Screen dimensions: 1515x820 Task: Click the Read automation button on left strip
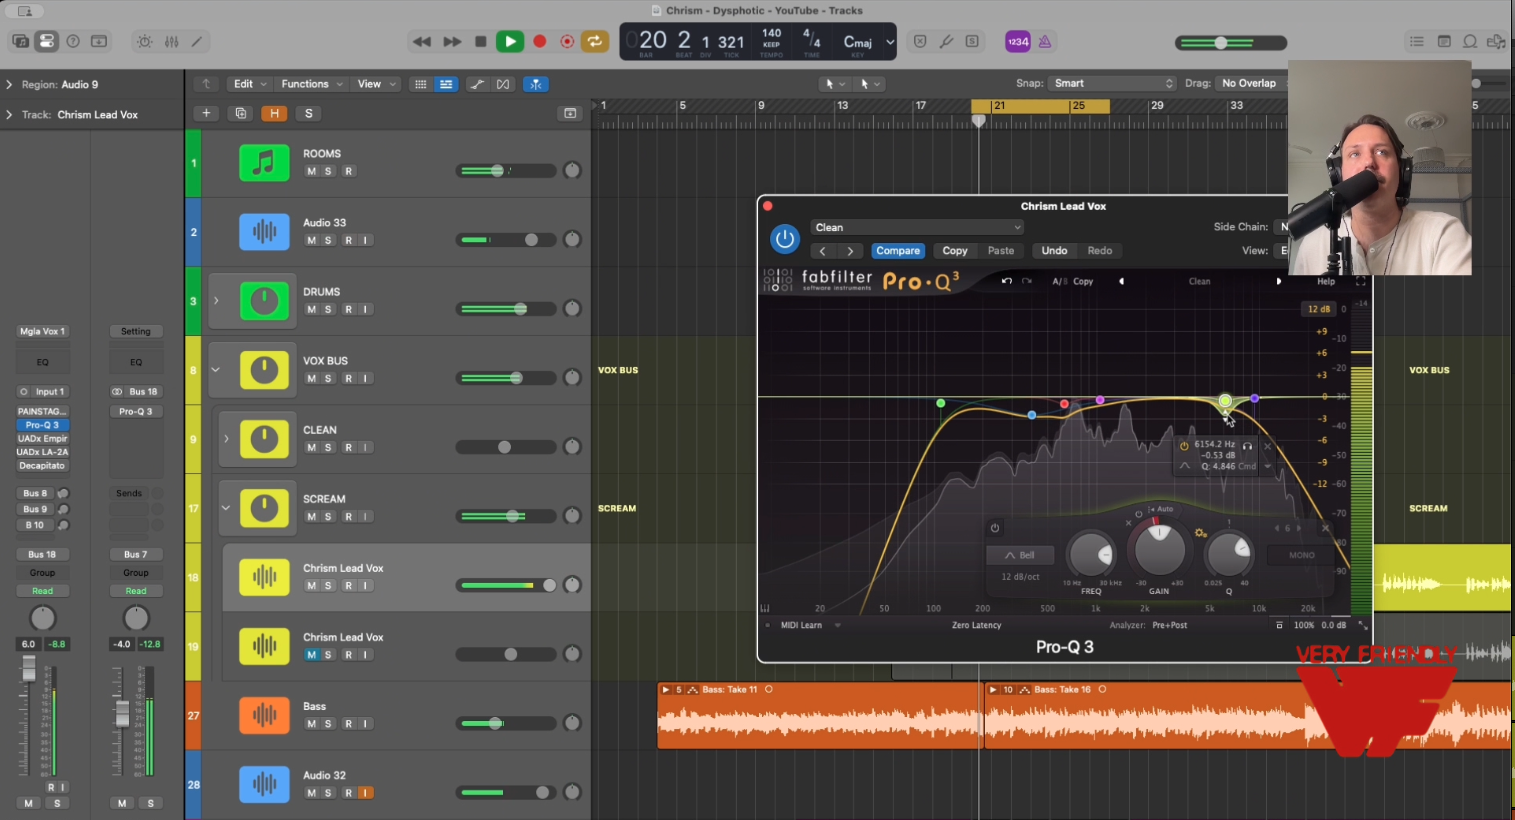[42, 591]
